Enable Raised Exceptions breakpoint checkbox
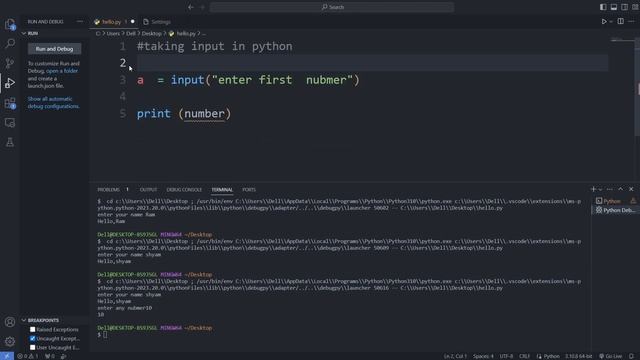 [33, 329]
